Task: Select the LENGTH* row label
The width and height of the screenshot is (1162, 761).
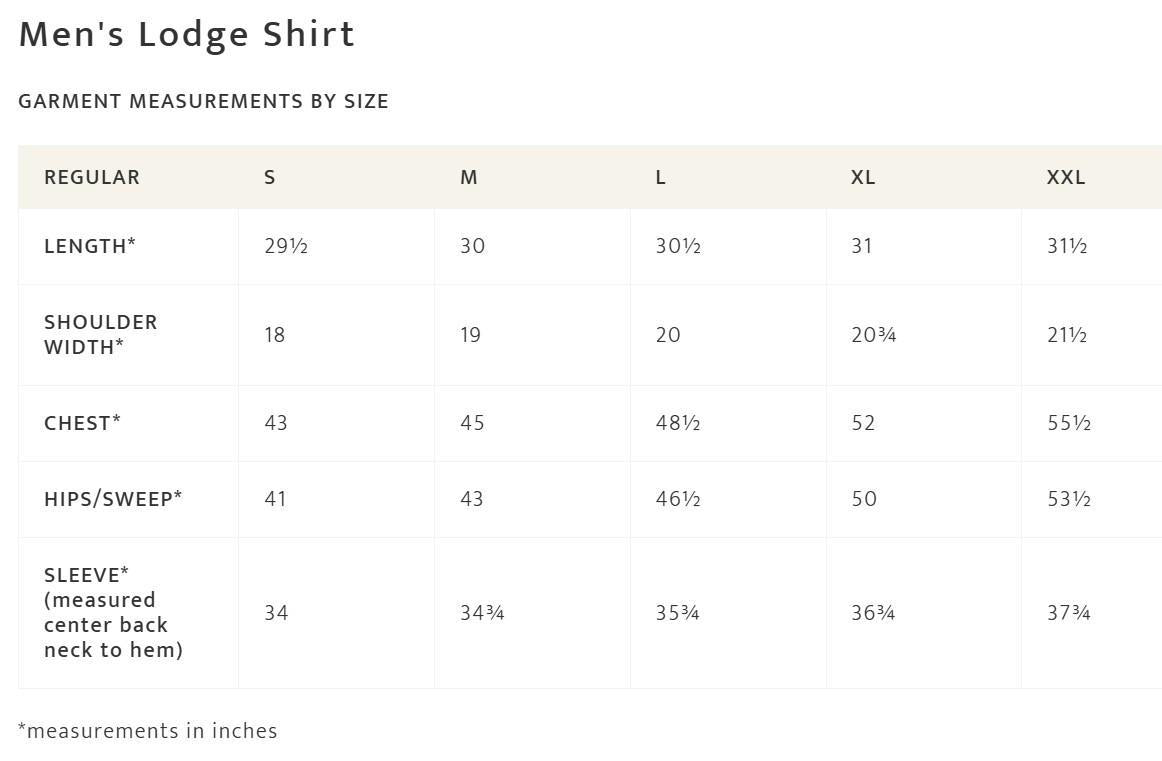Action: point(90,246)
